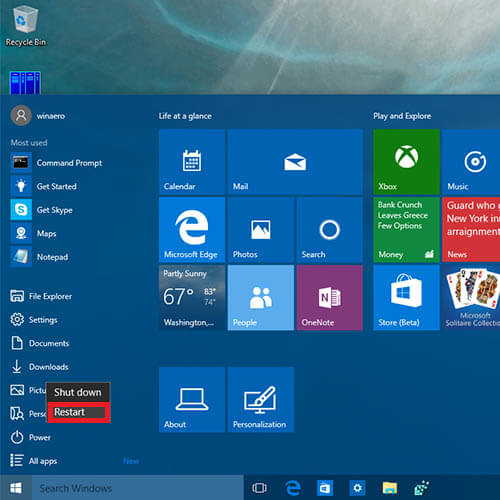Choose Restart from power menu

[x=79, y=412]
